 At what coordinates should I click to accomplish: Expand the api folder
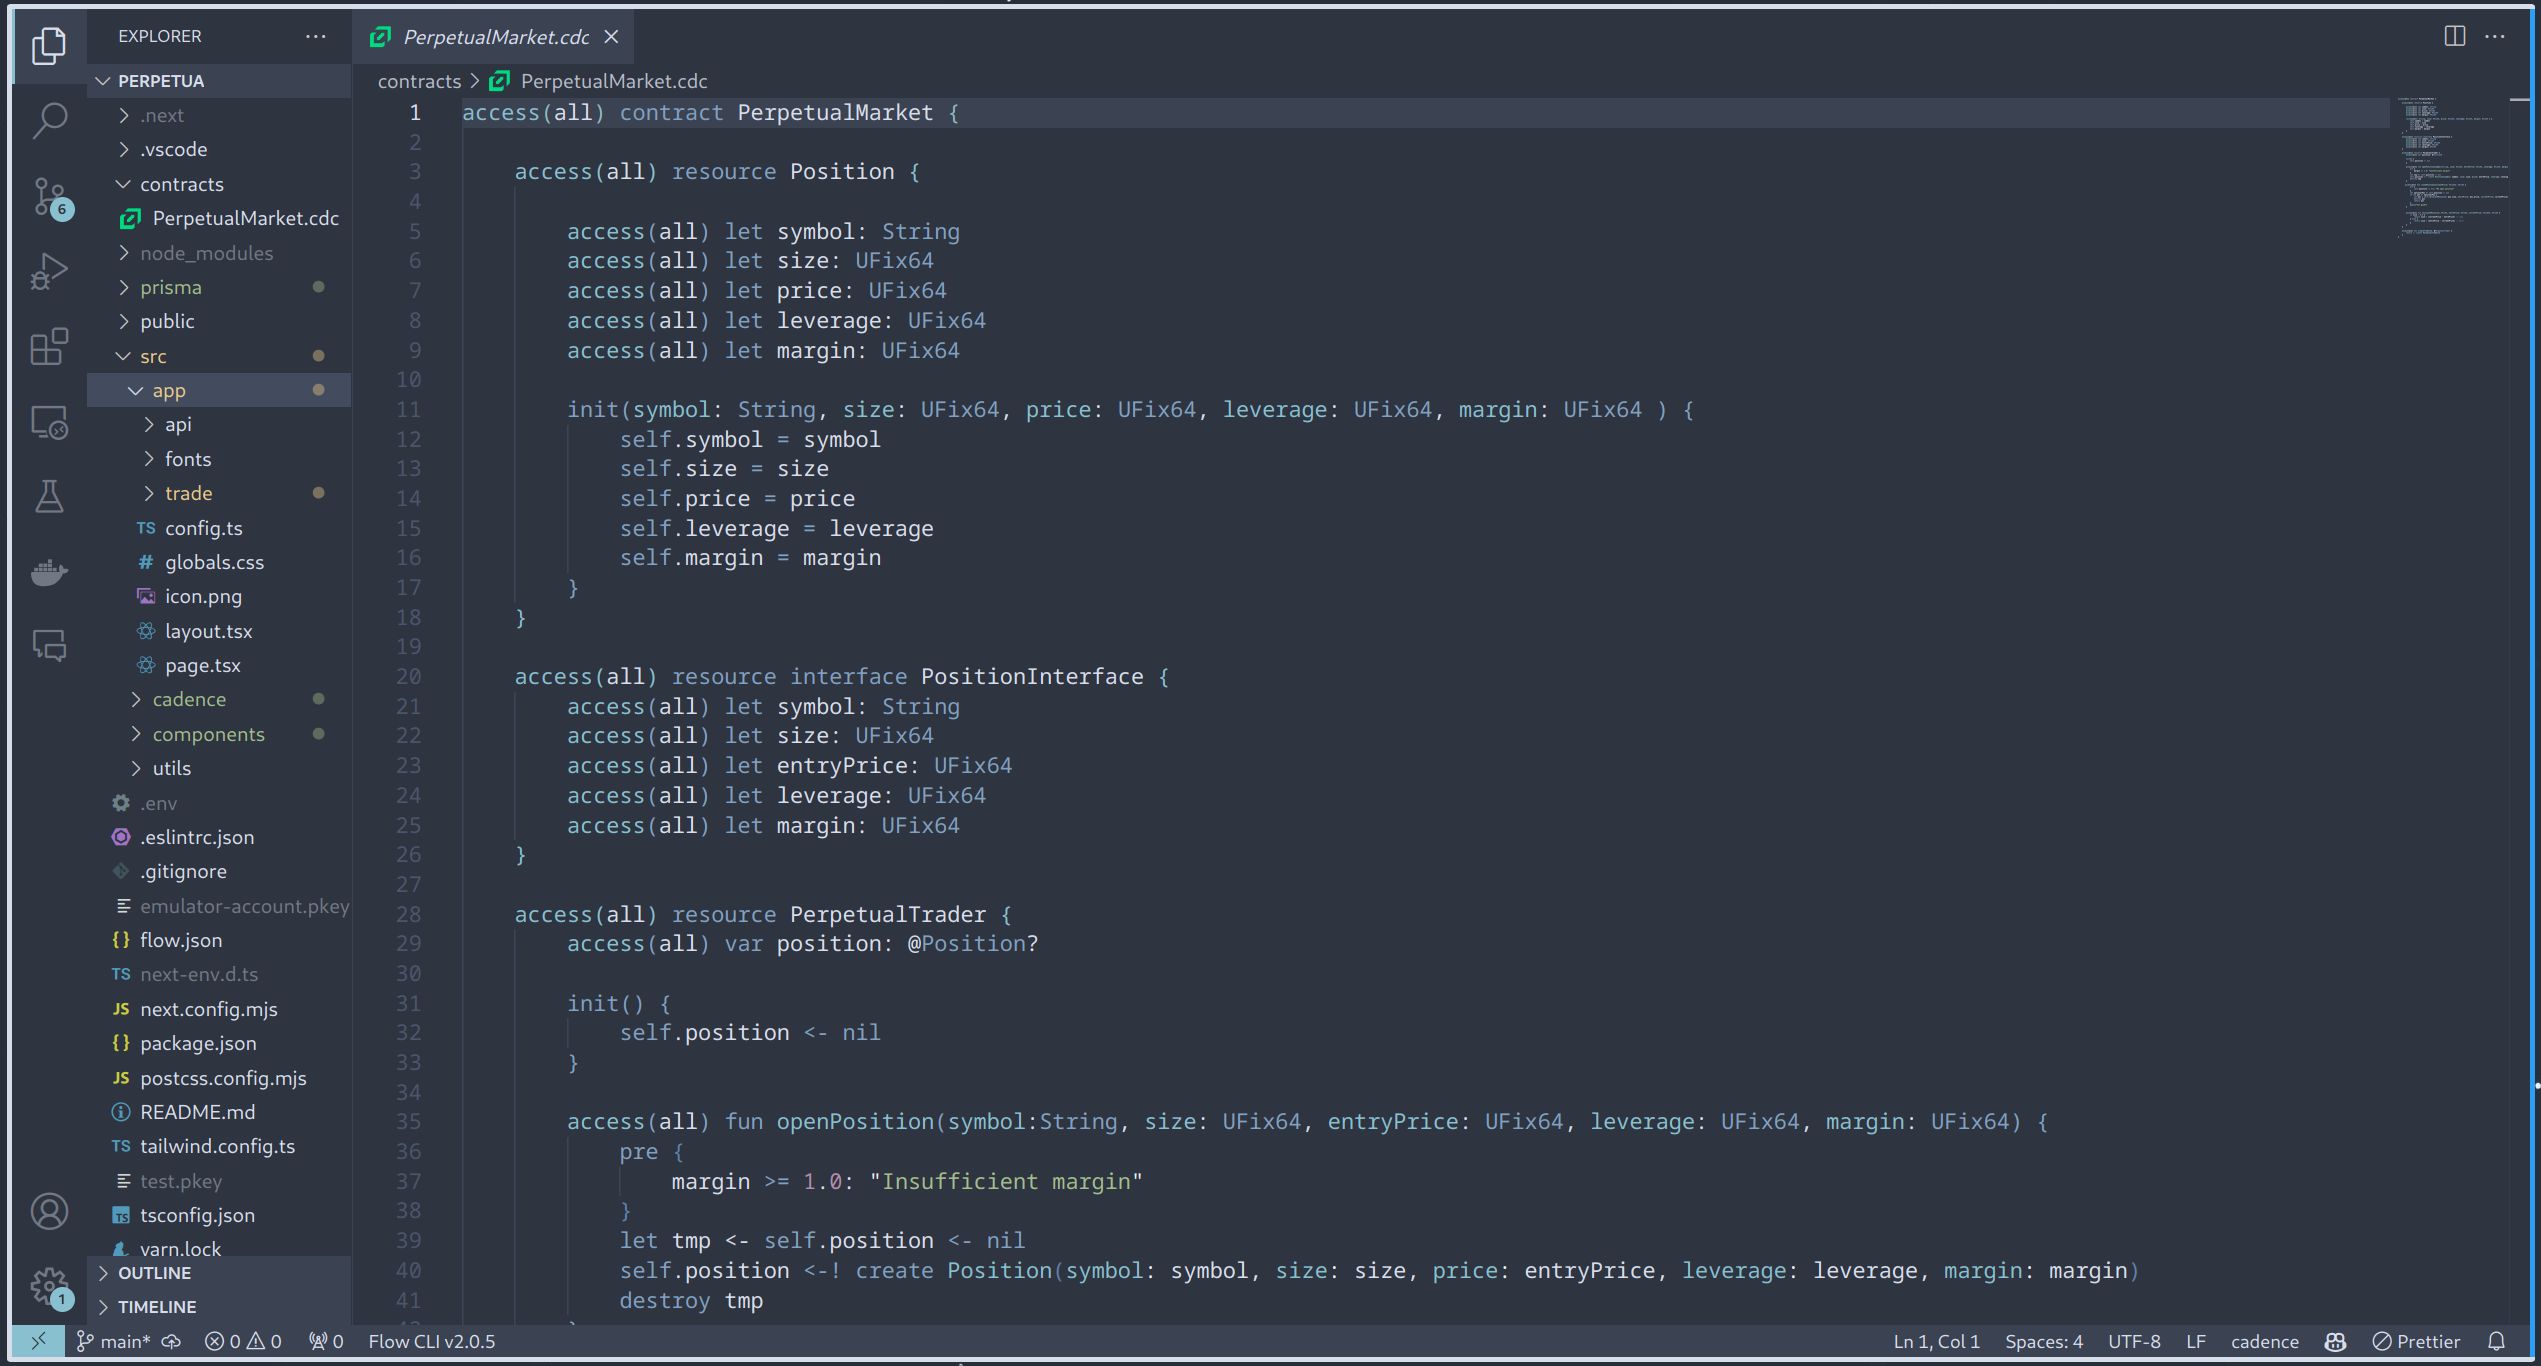point(219,424)
